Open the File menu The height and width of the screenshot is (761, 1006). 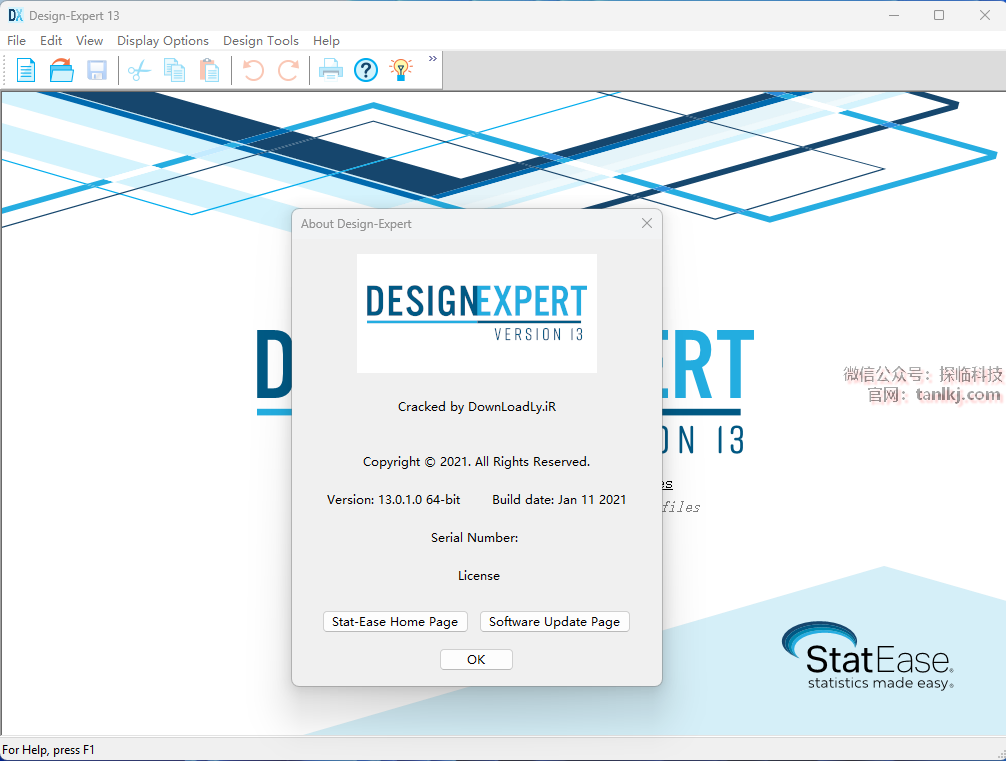(x=16, y=41)
